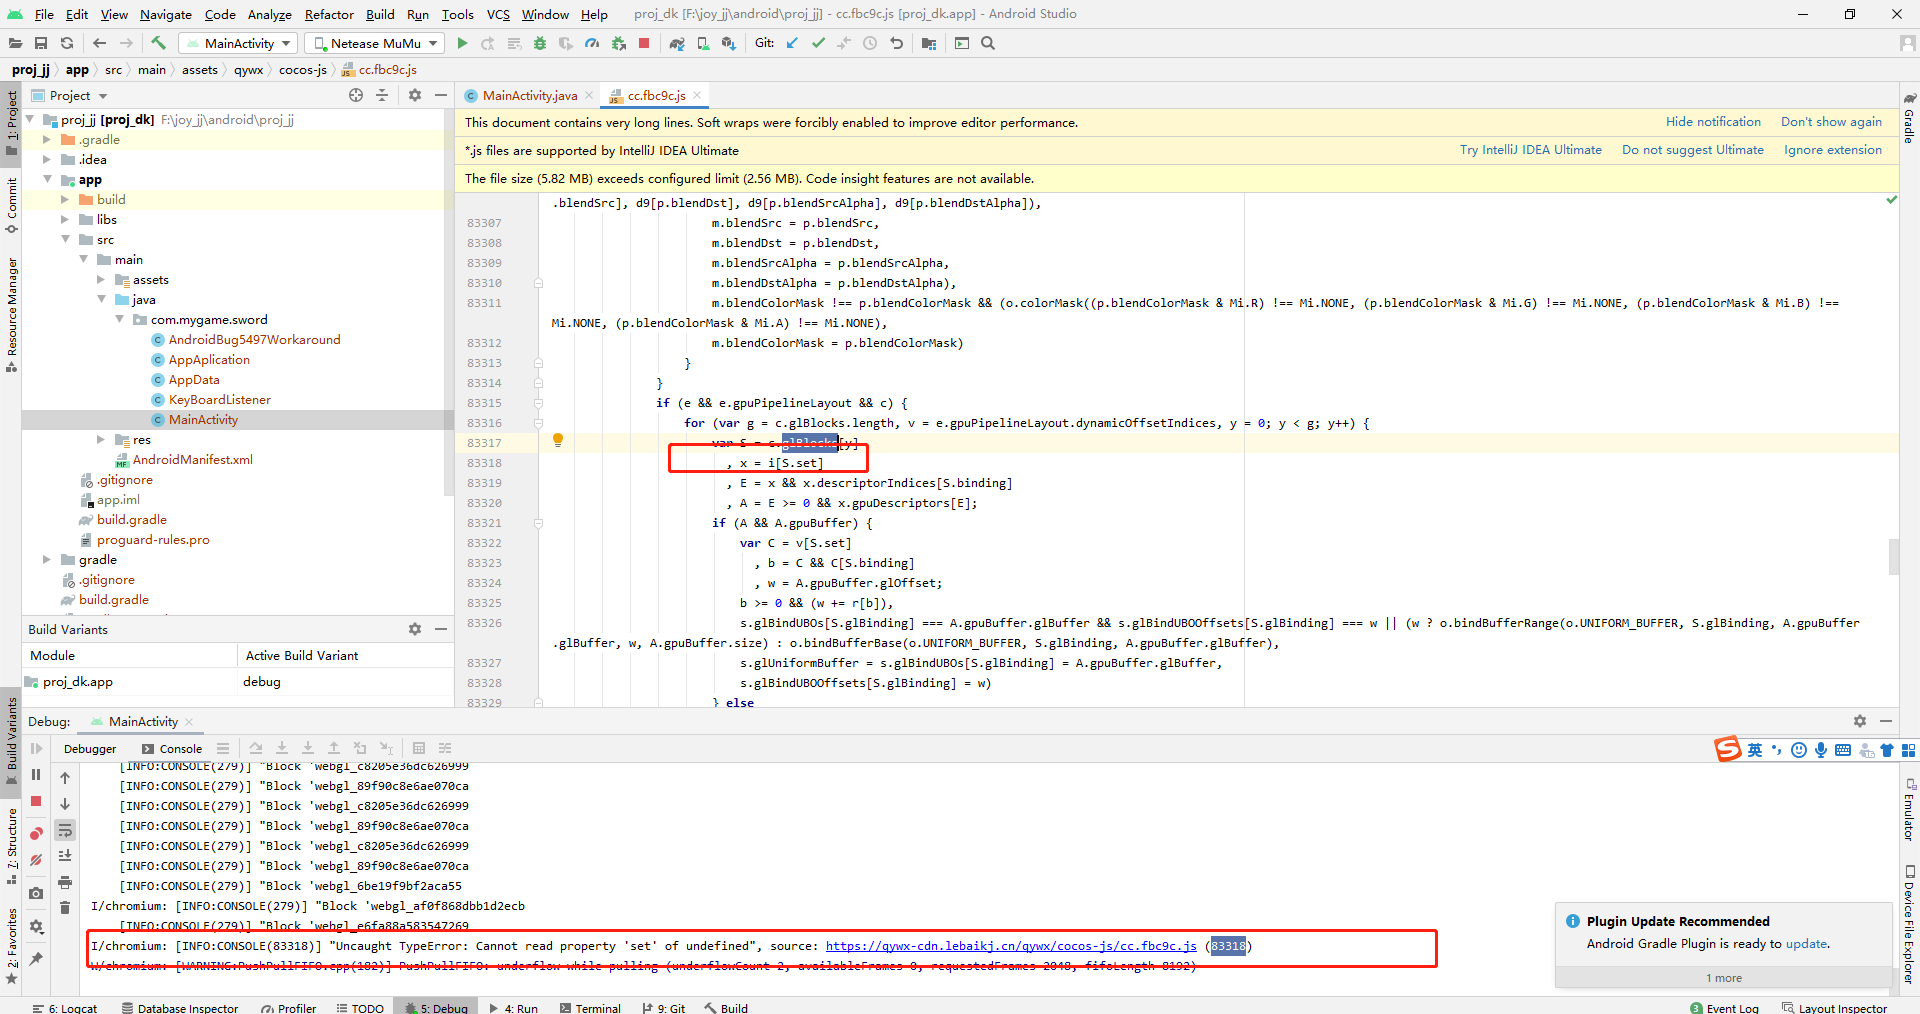Select AndroidManifest.xml in project tree
The width and height of the screenshot is (1920, 1014).
pos(192,460)
